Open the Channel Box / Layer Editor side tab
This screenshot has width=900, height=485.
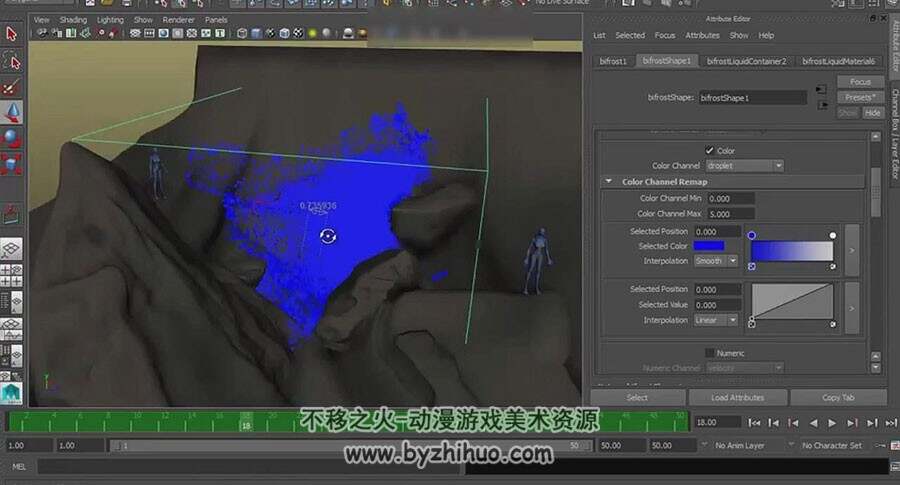[894, 133]
